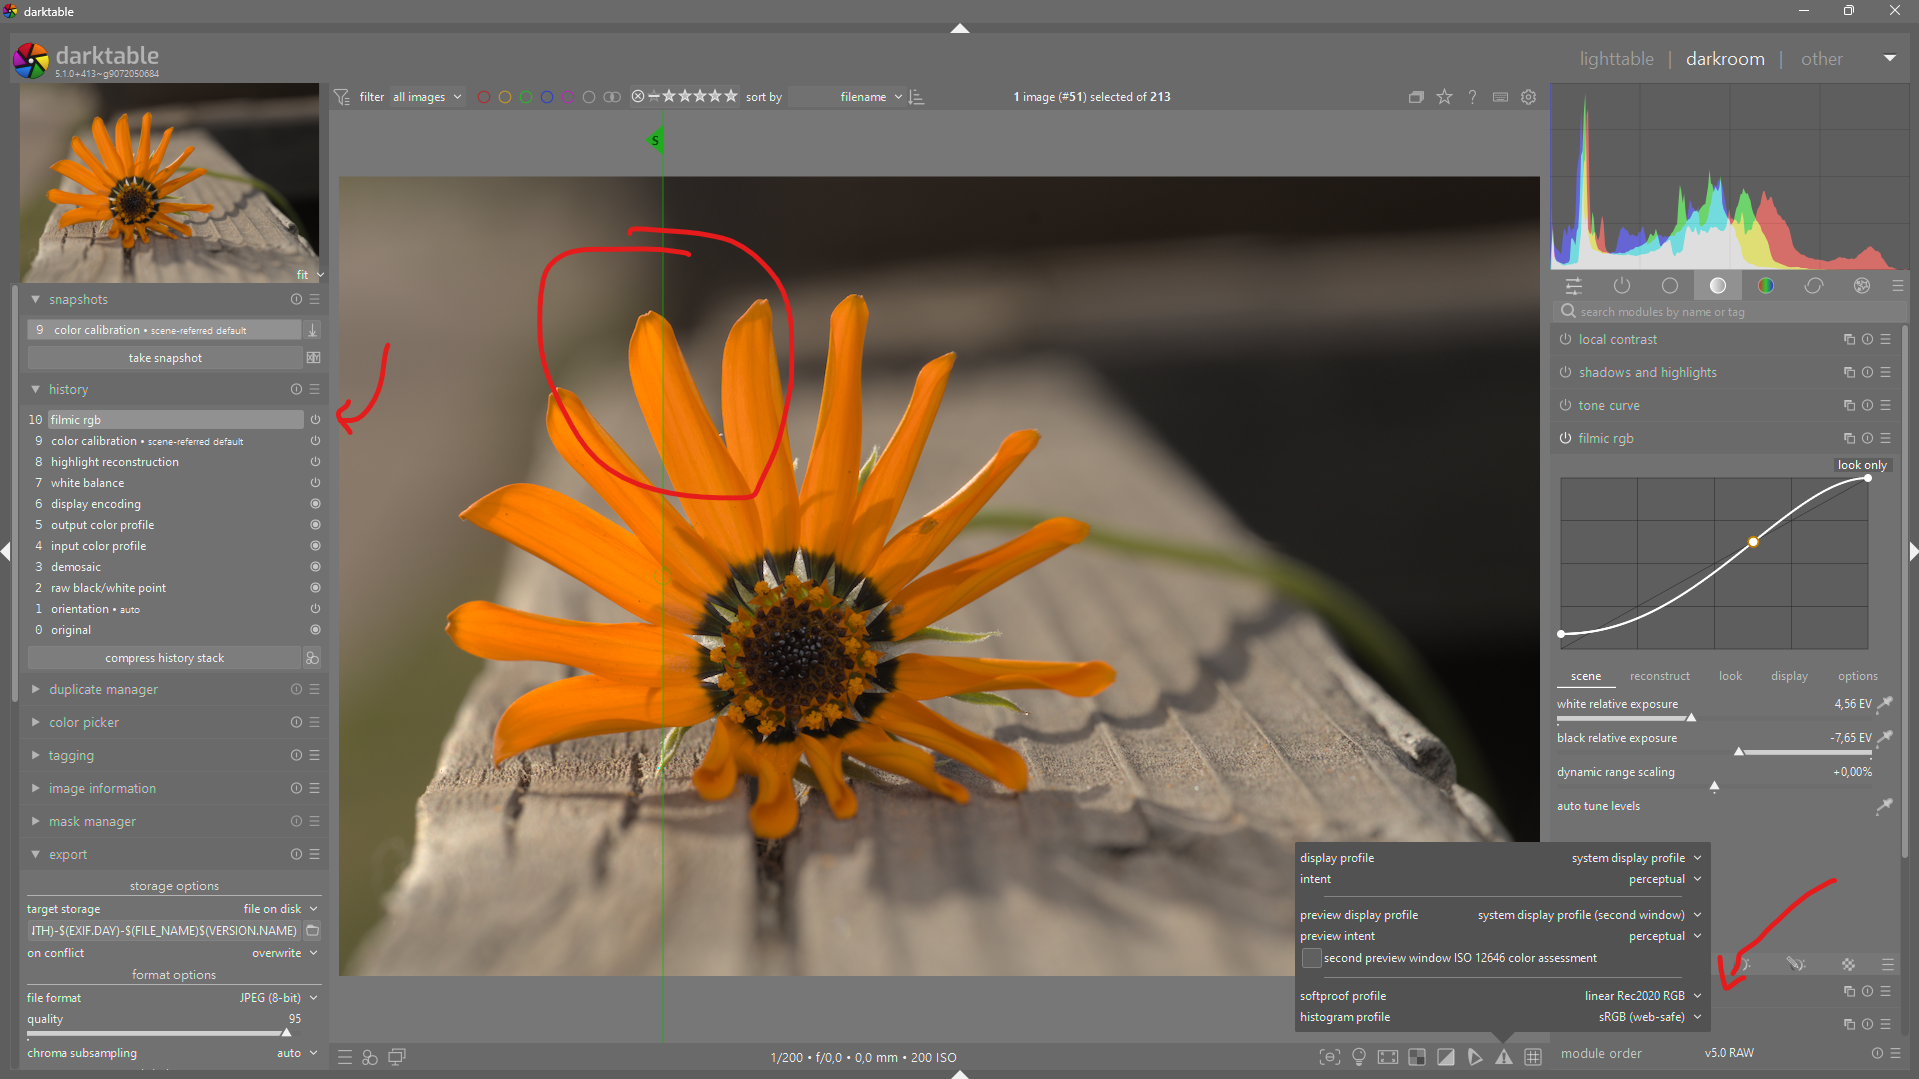1919x1079 pixels.
Task: Show the active modules group
Action: pyautogui.click(x=1622, y=286)
